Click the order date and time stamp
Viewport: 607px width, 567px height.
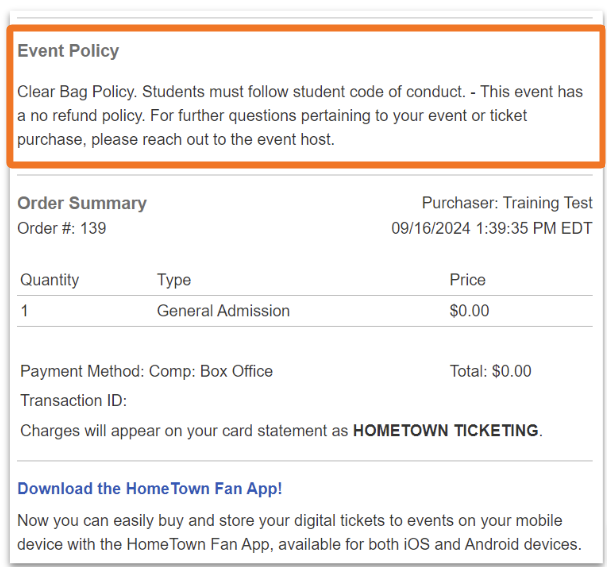491,228
